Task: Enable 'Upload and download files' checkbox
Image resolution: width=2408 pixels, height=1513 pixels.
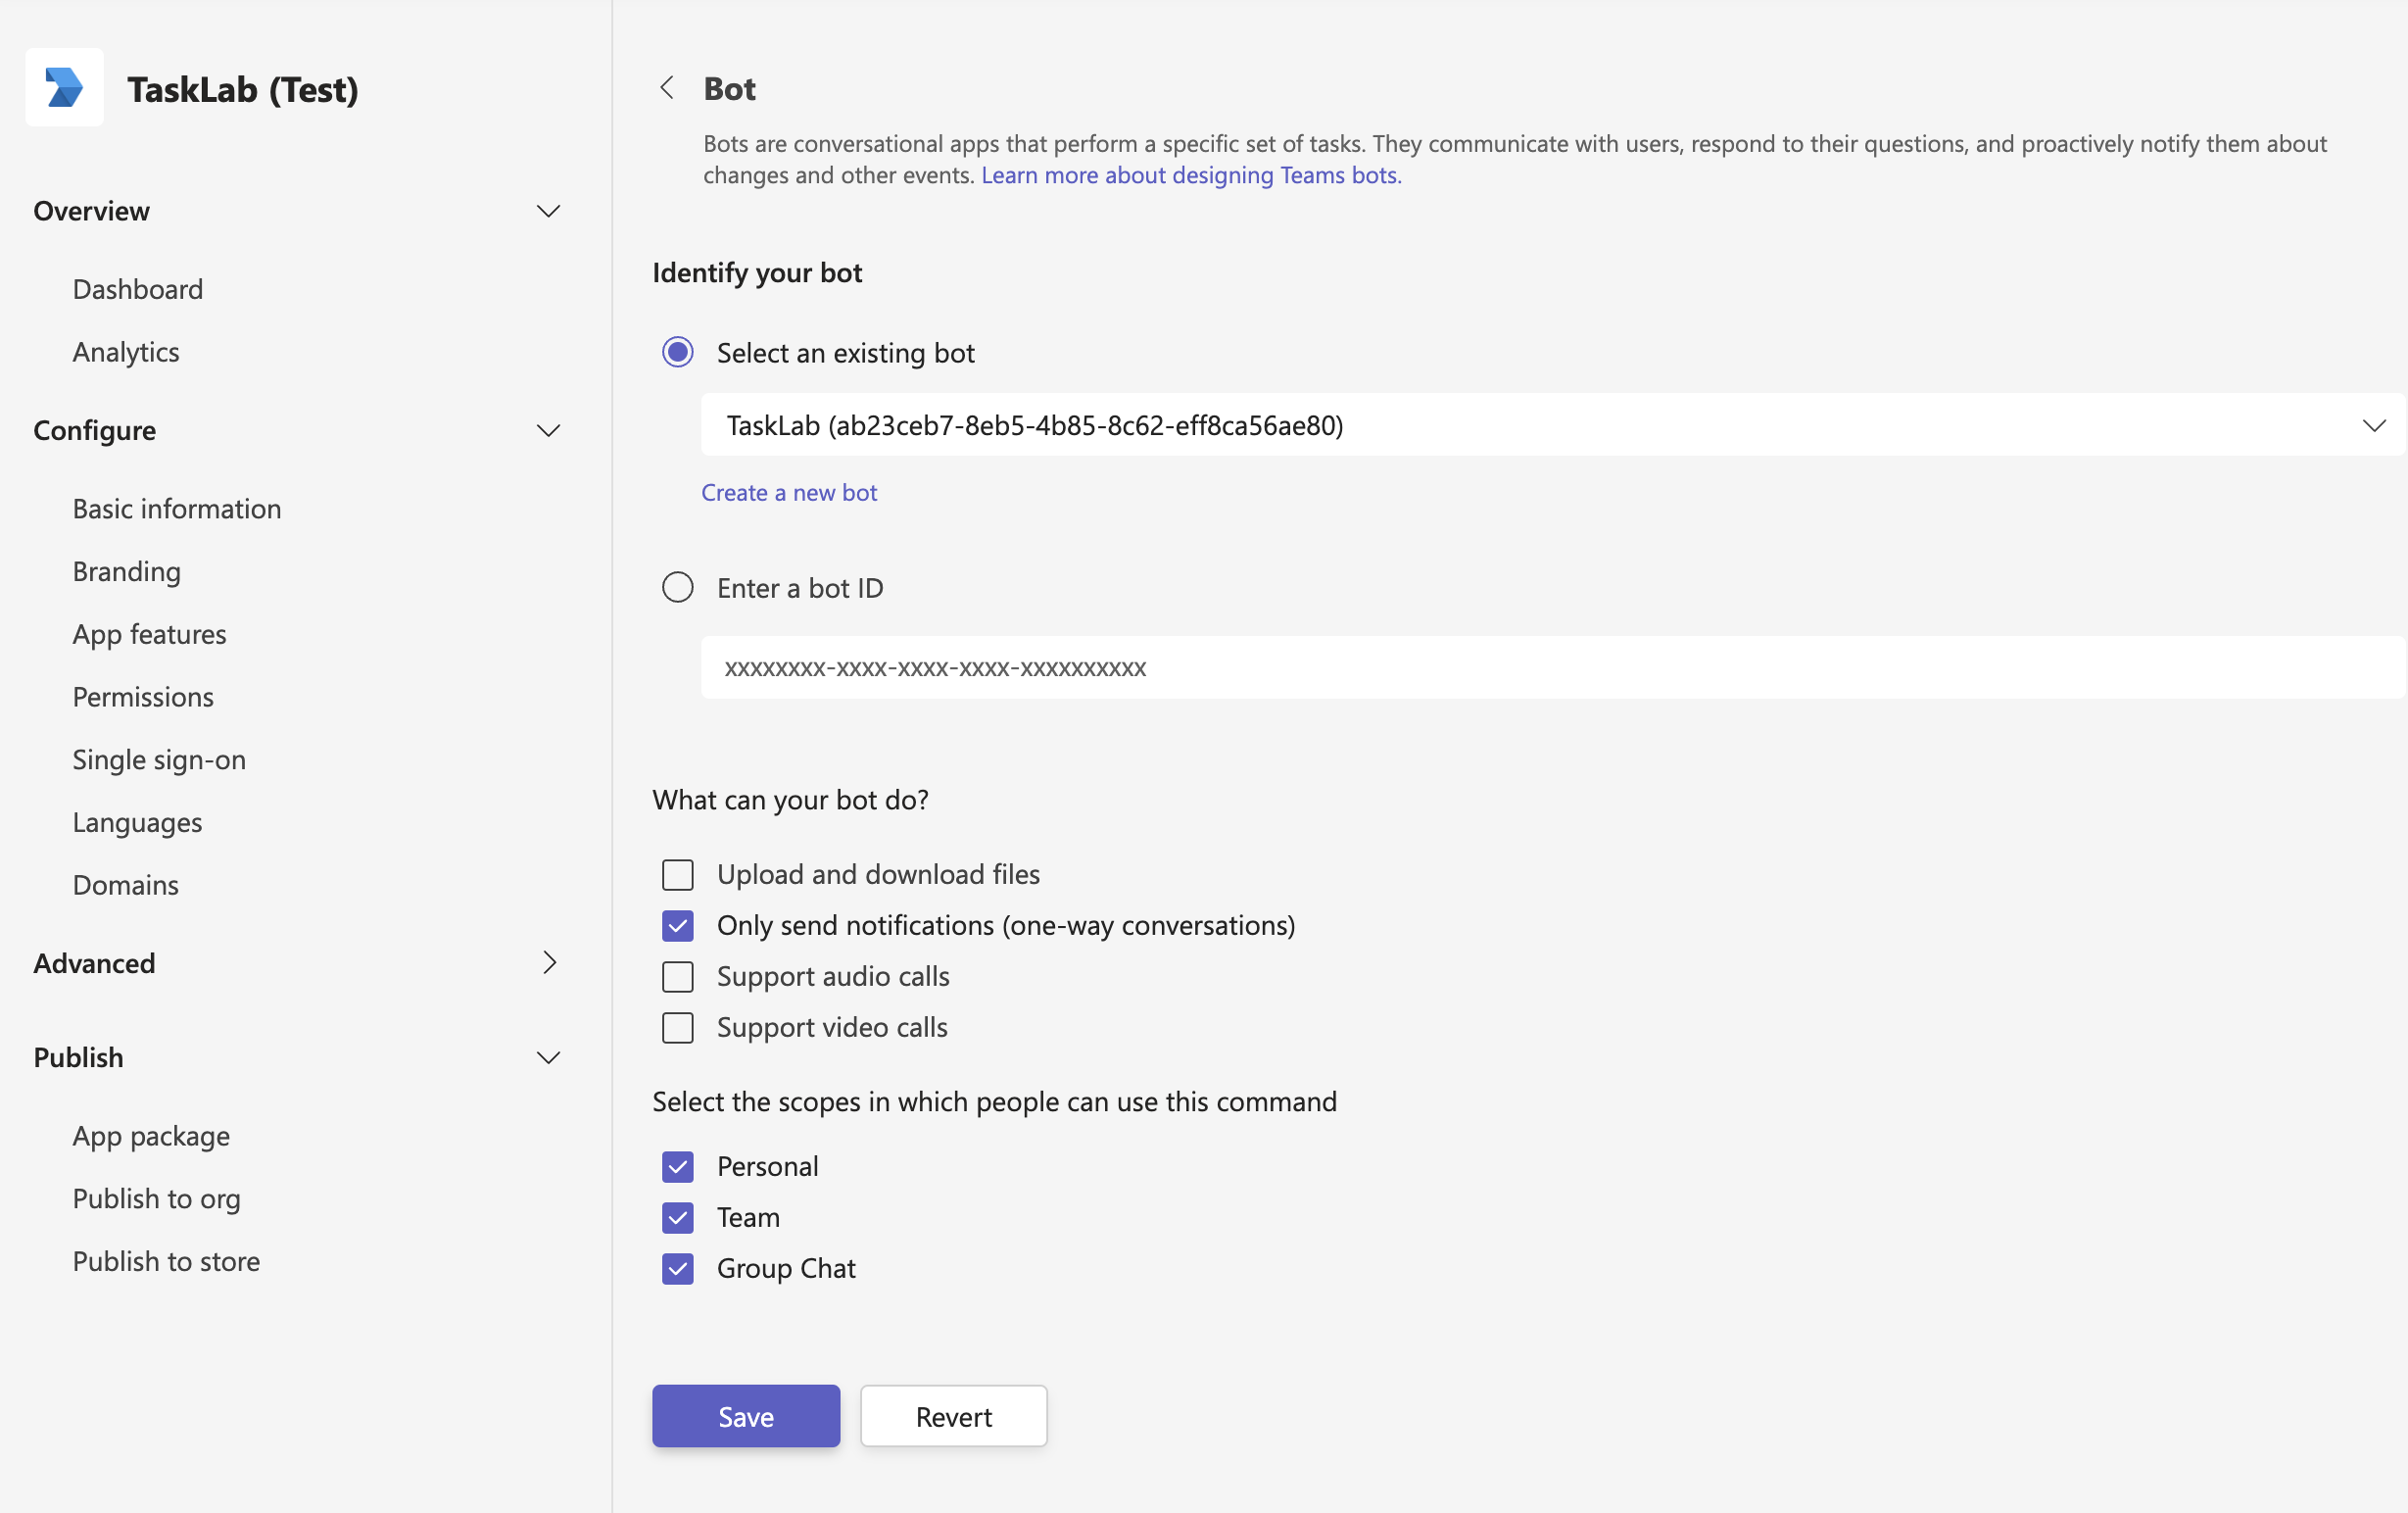Action: pos(678,874)
